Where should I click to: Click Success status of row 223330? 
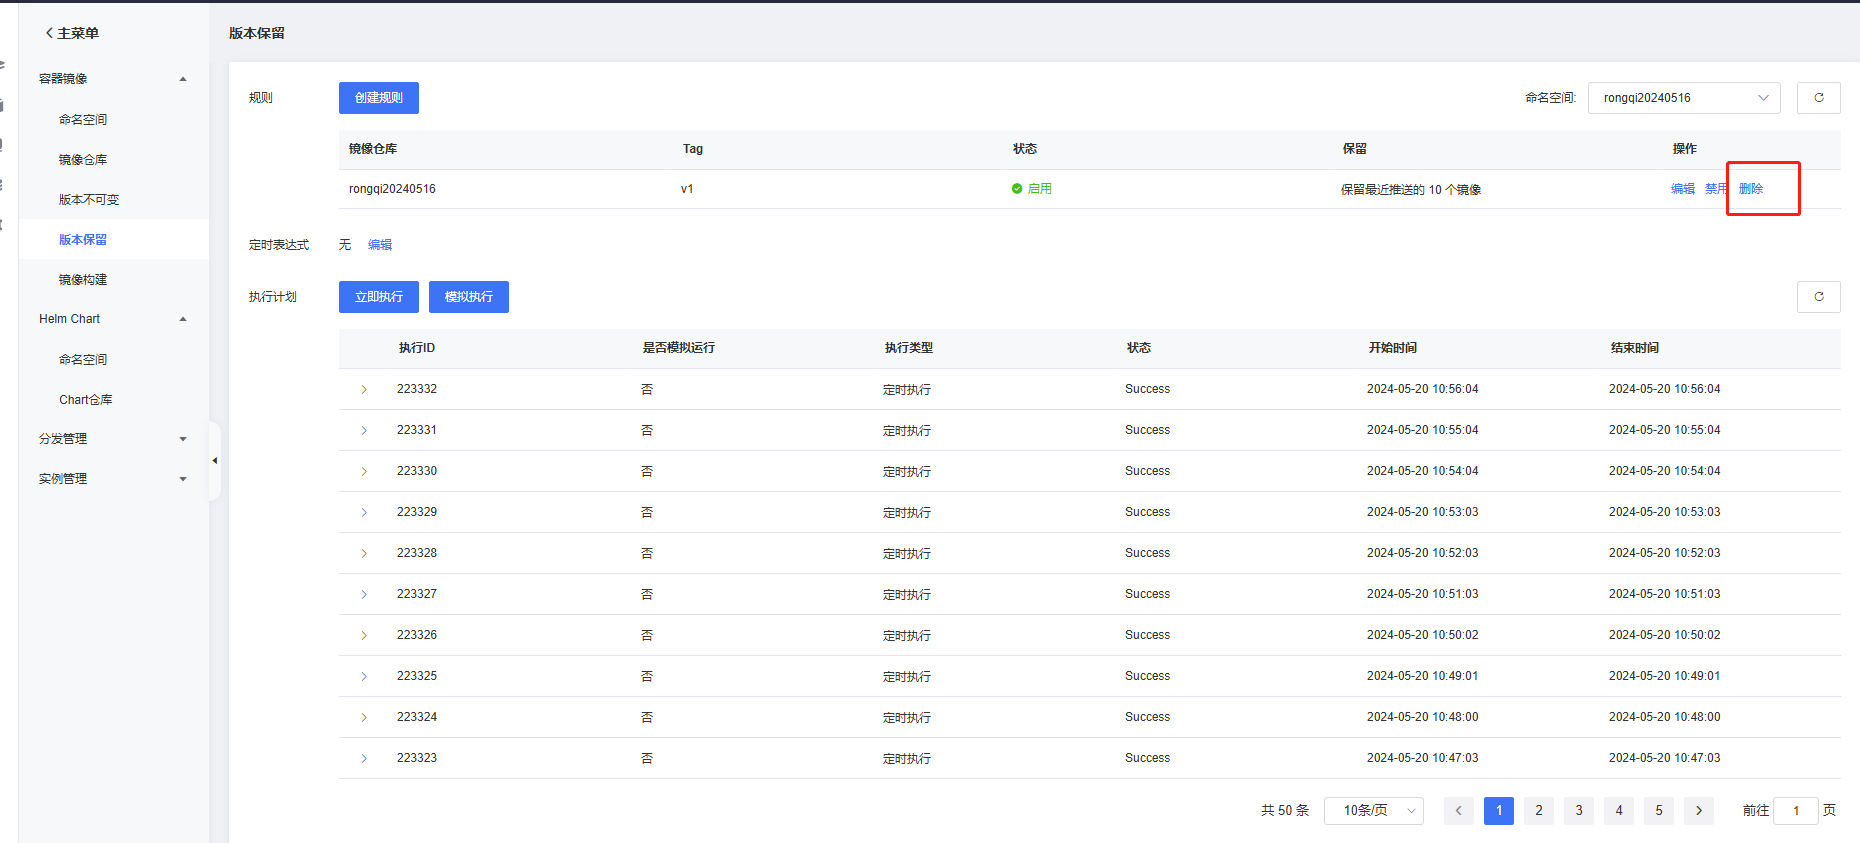[x=1147, y=471]
